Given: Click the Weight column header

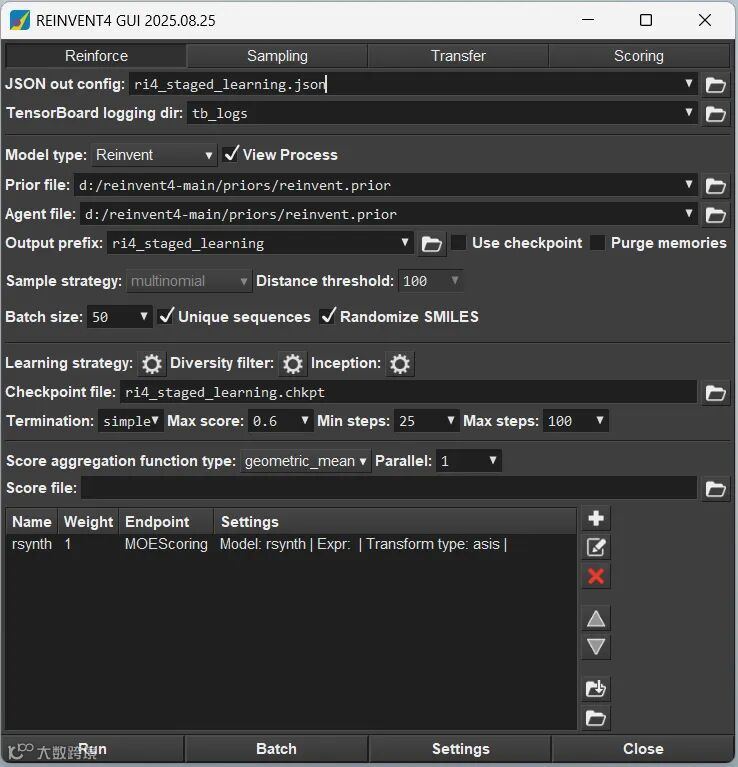Looking at the screenshot, I should coord(88,521).
